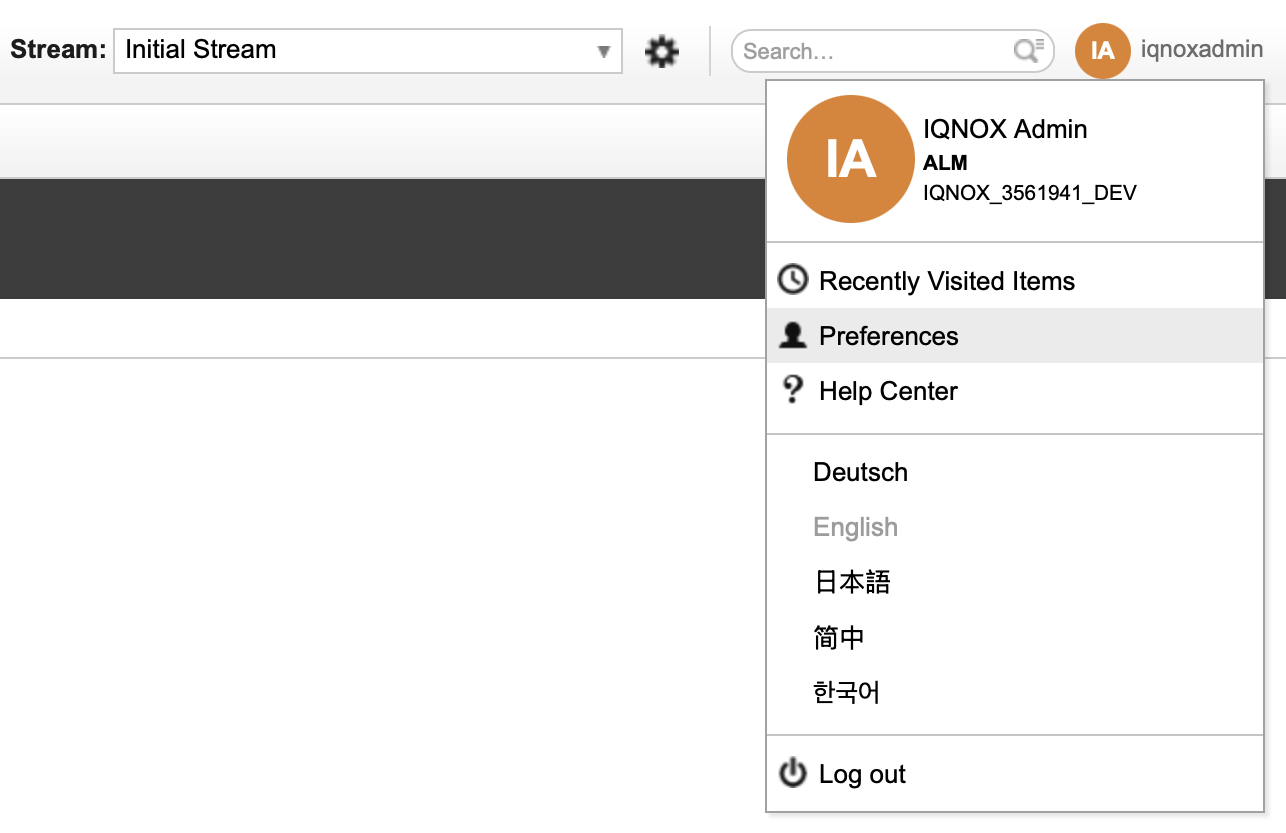Open Preferences from the user menu

(x=1015, y=336)
